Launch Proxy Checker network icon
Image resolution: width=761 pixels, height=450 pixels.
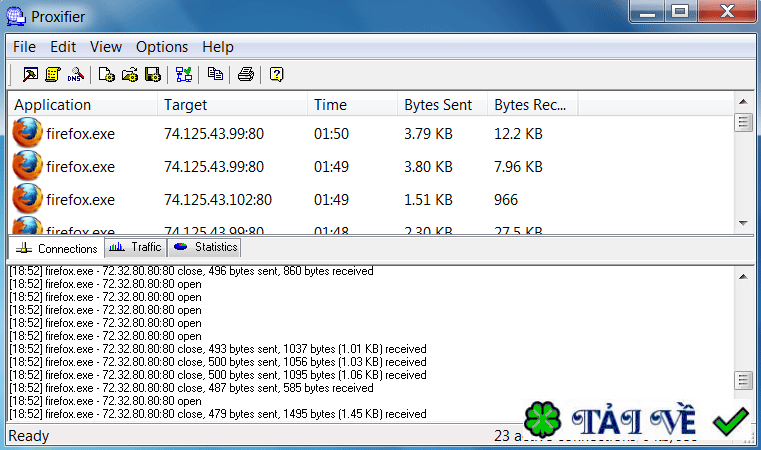183,74
